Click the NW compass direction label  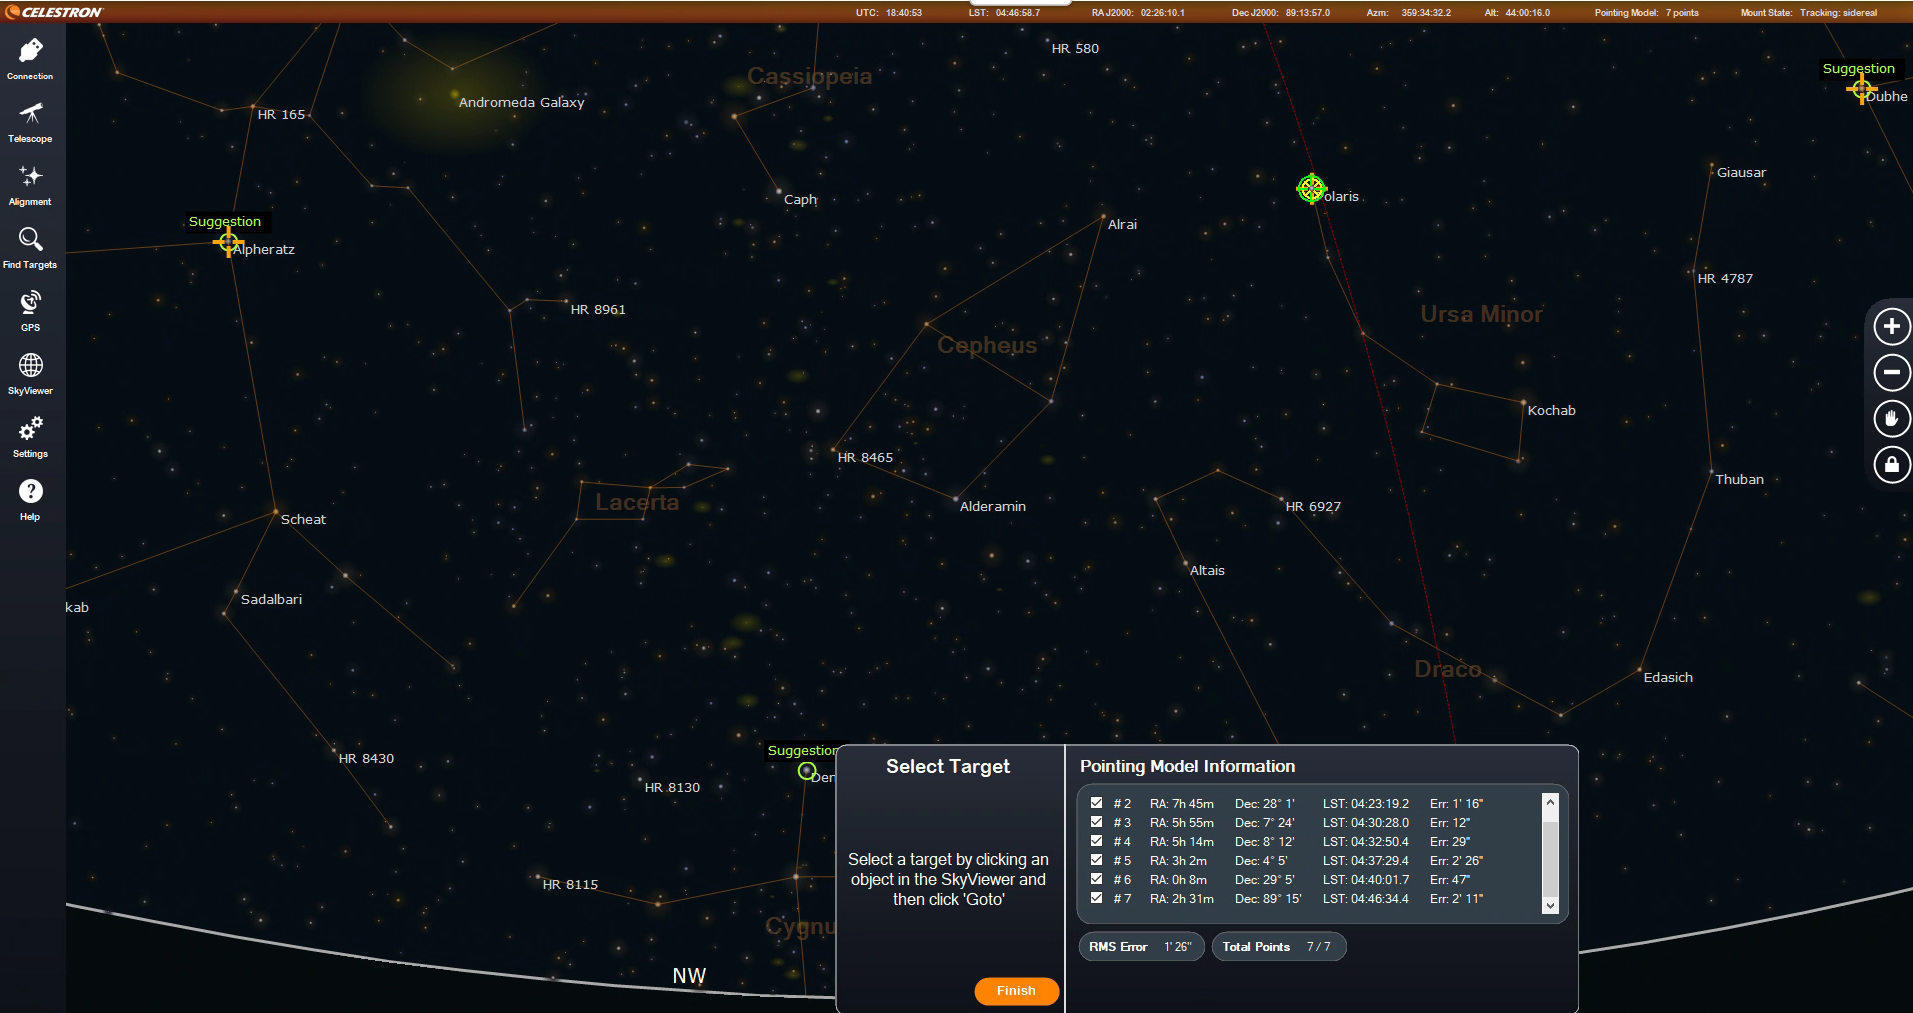pyautogui.click(x=689, y=976)
